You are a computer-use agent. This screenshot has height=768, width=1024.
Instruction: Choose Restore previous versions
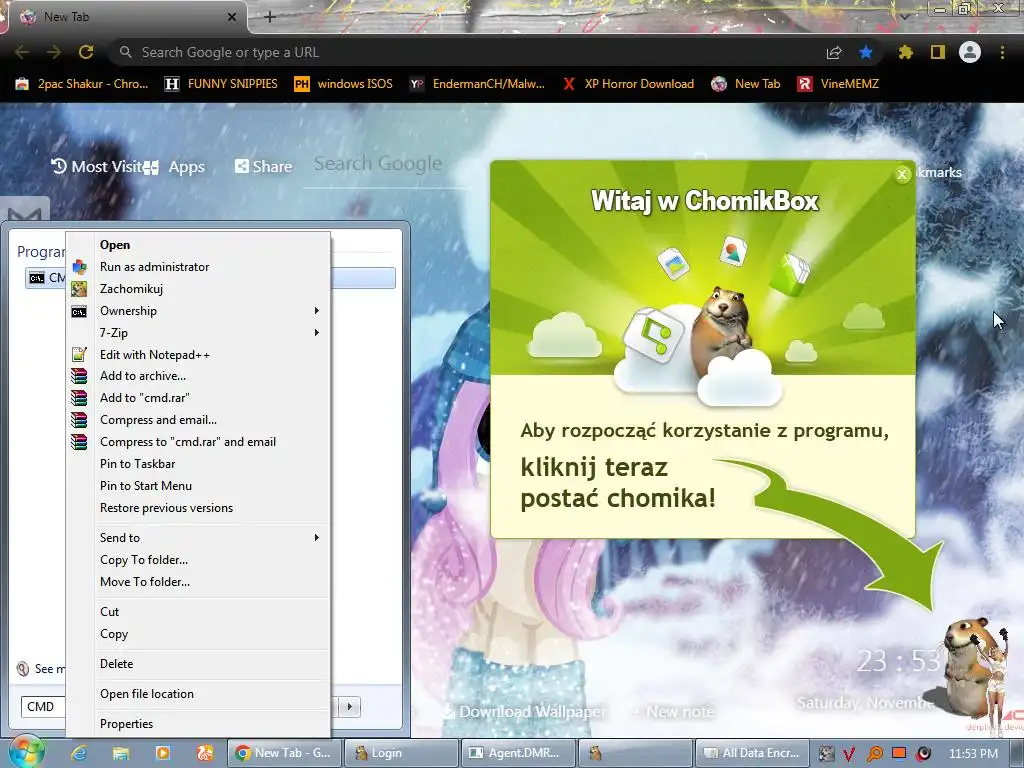[199, 508]
